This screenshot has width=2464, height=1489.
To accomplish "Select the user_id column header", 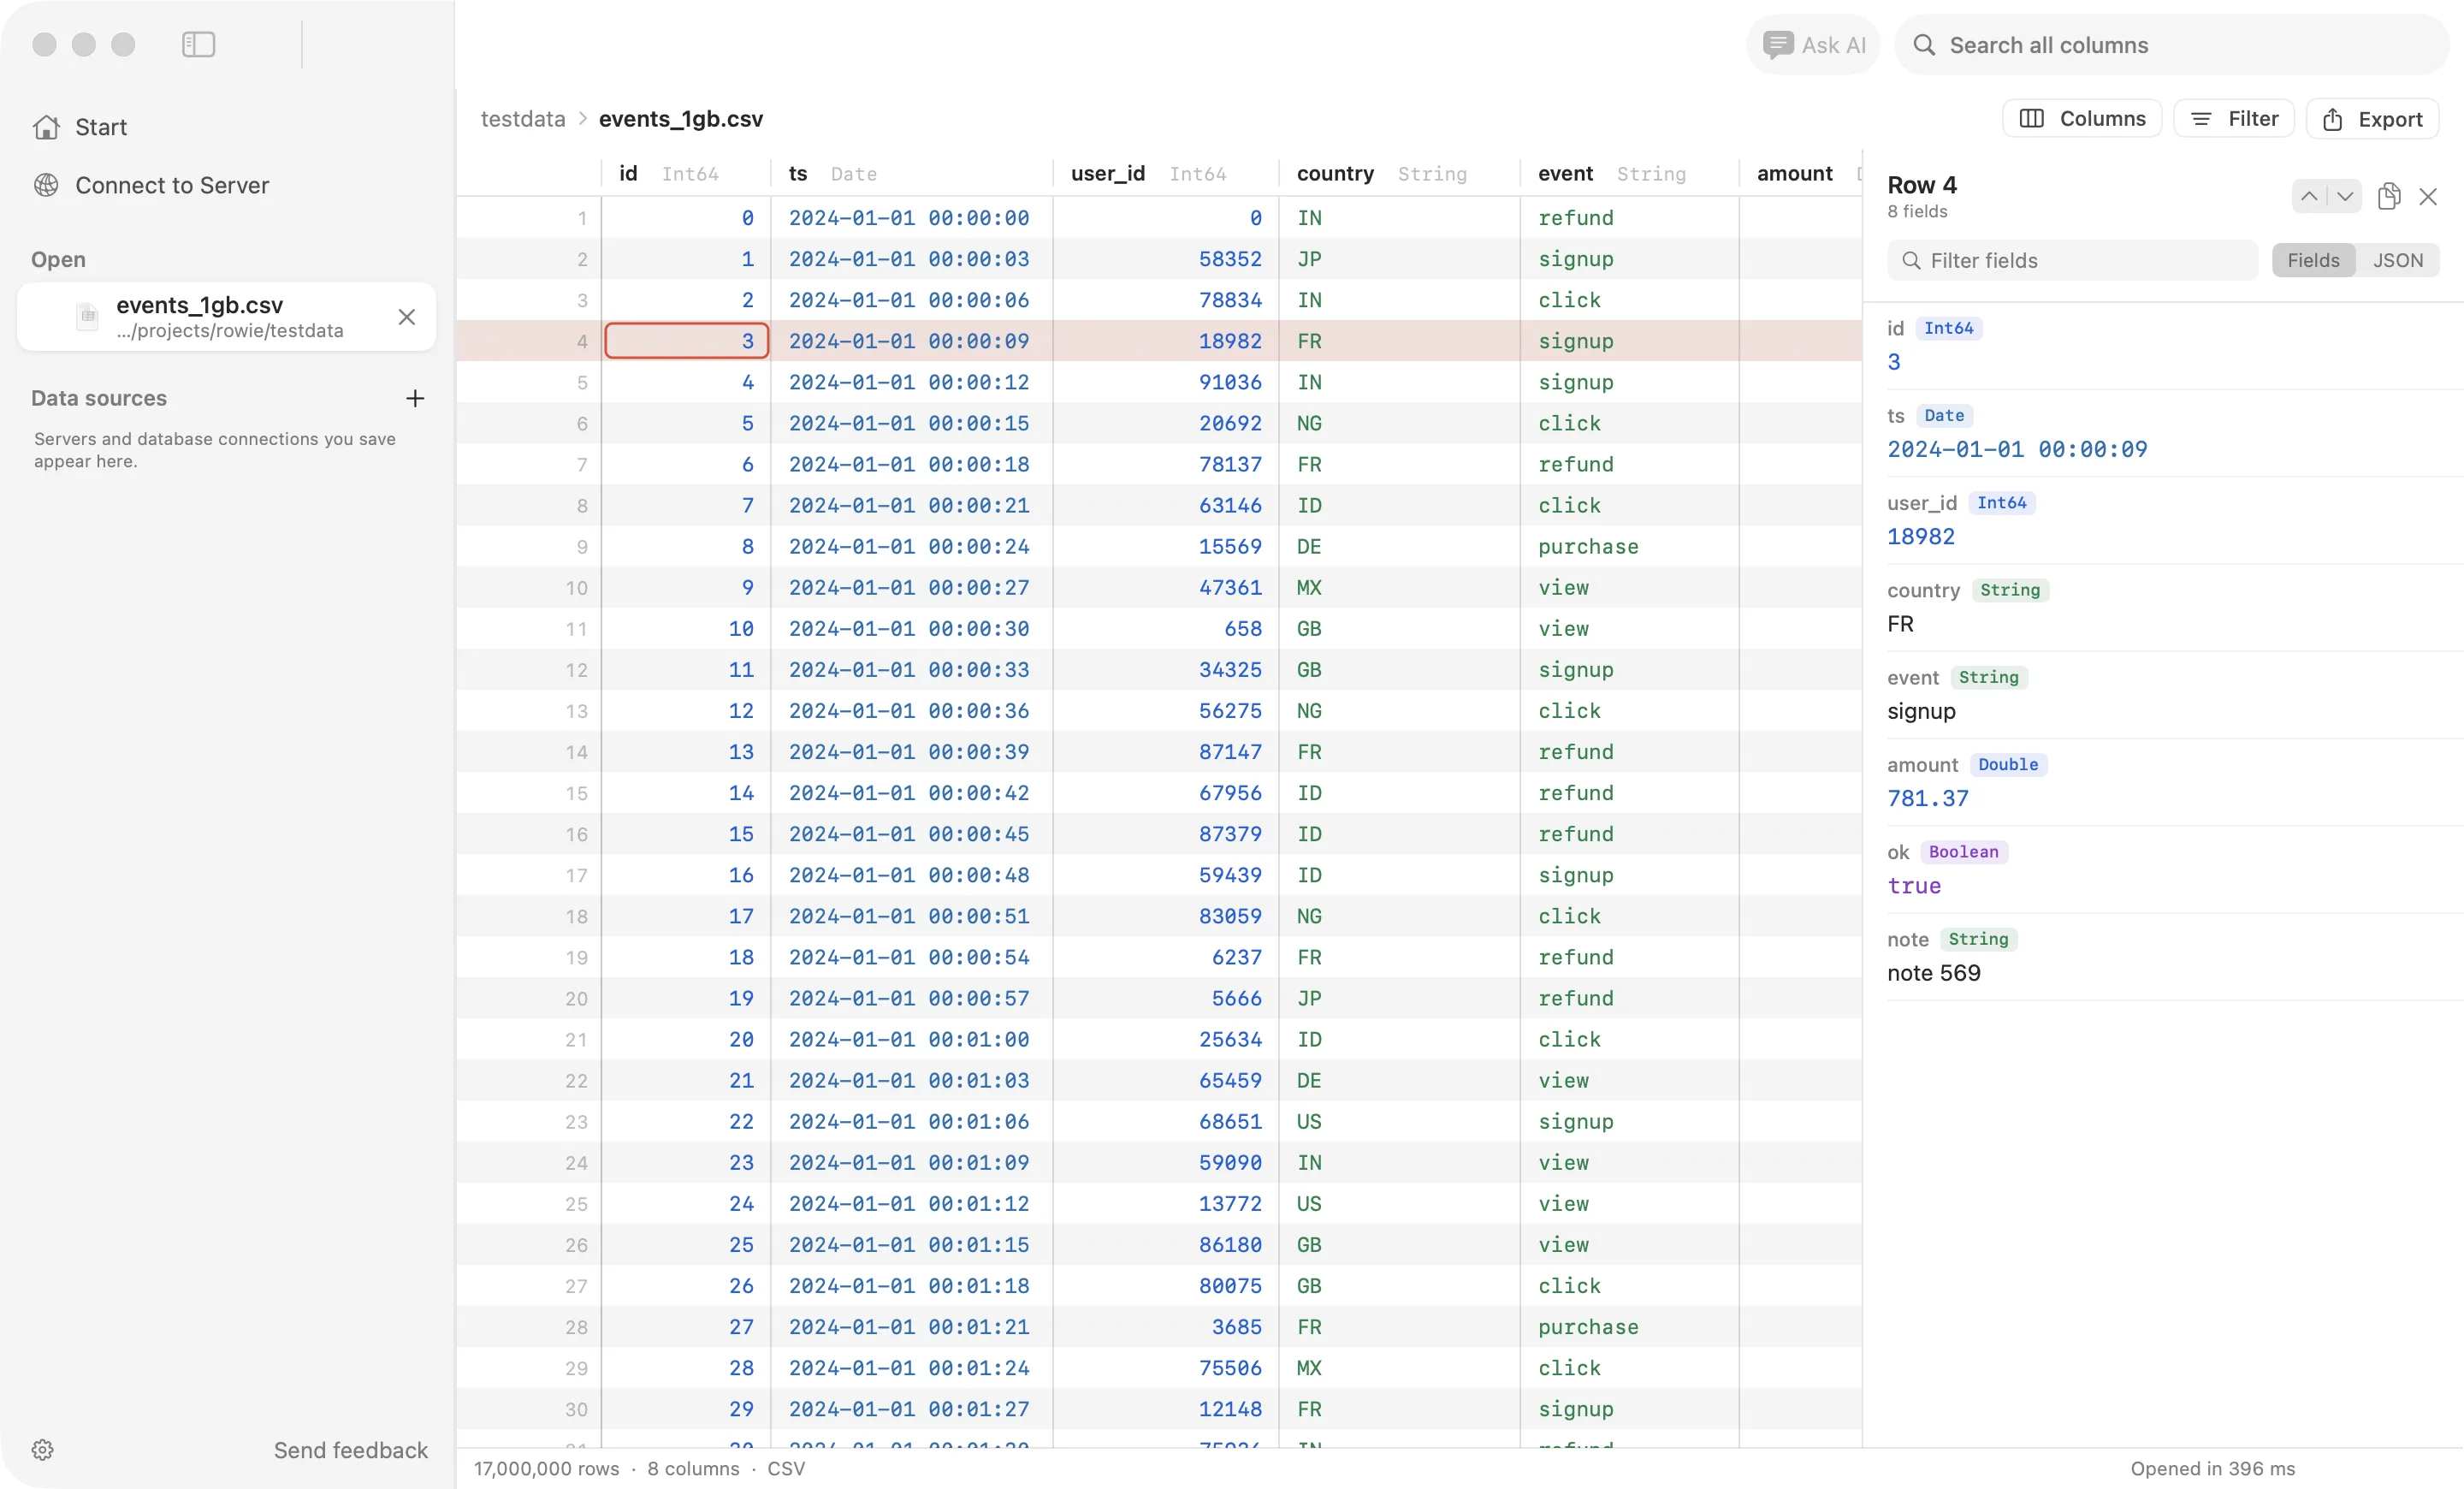I will pos(1165,173).
